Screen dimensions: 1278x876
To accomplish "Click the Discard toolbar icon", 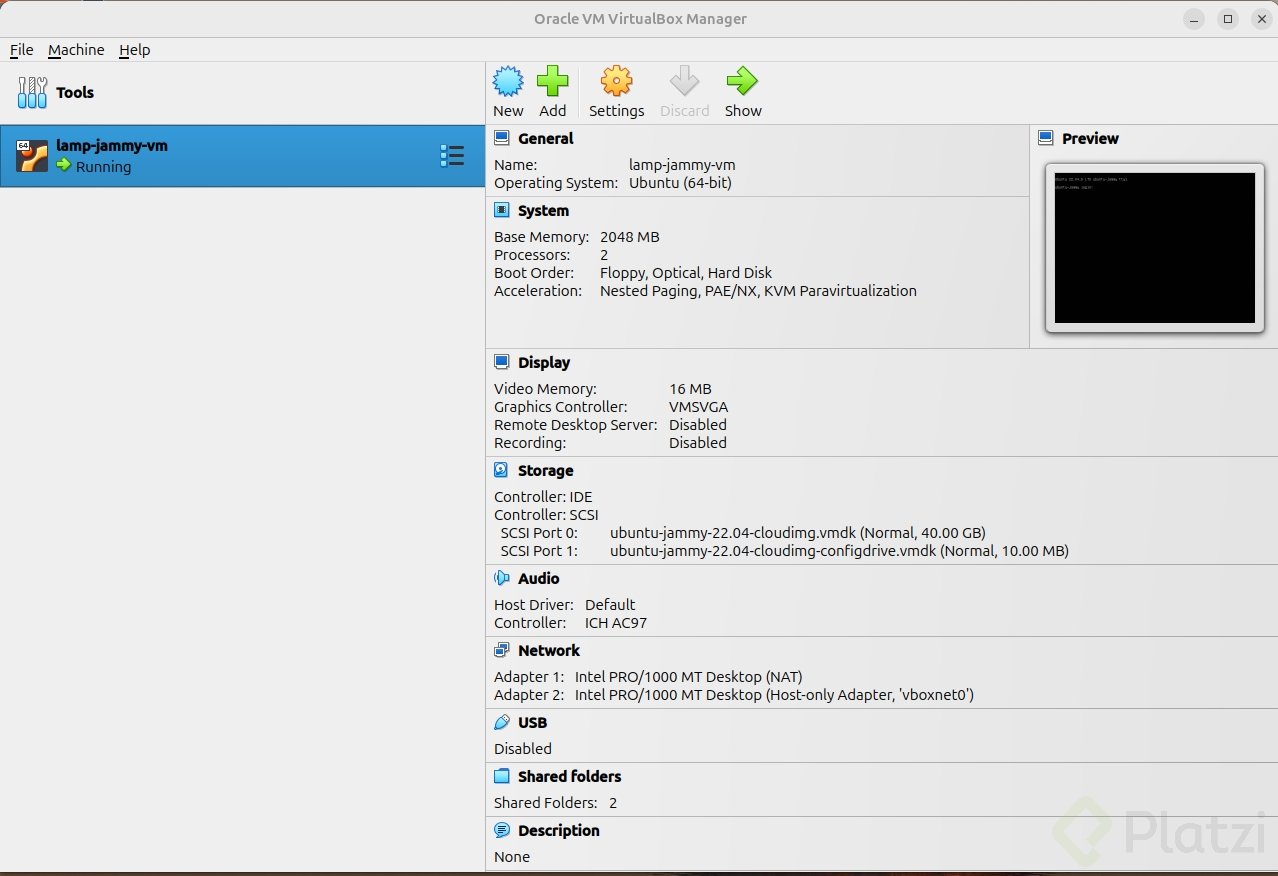I will pyautogui.click(x=684, y=81).
